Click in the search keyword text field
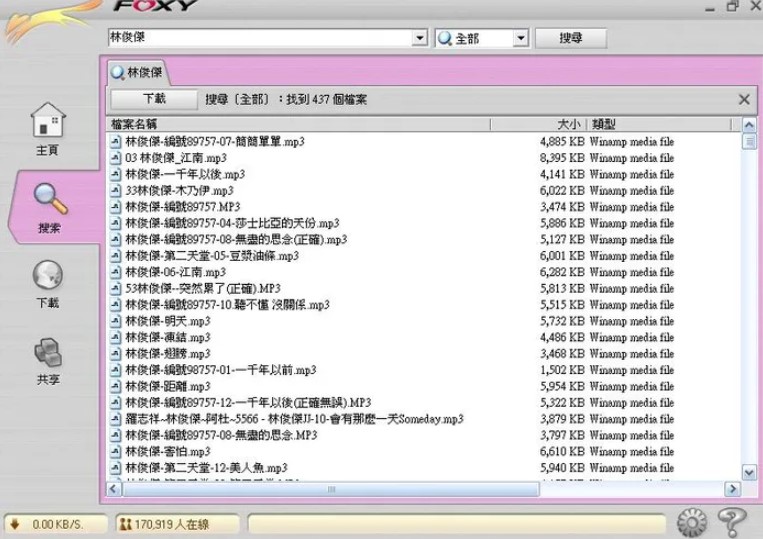 260,38
